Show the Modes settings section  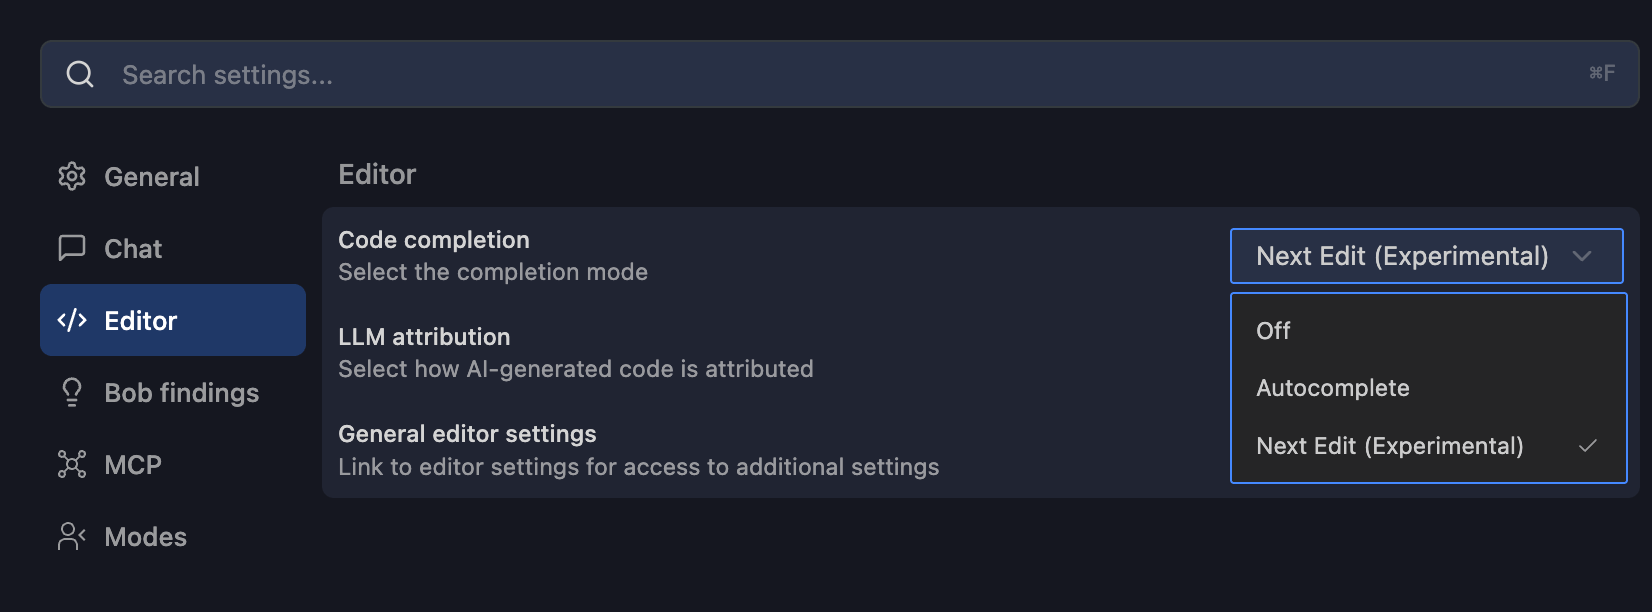[145, 537]
